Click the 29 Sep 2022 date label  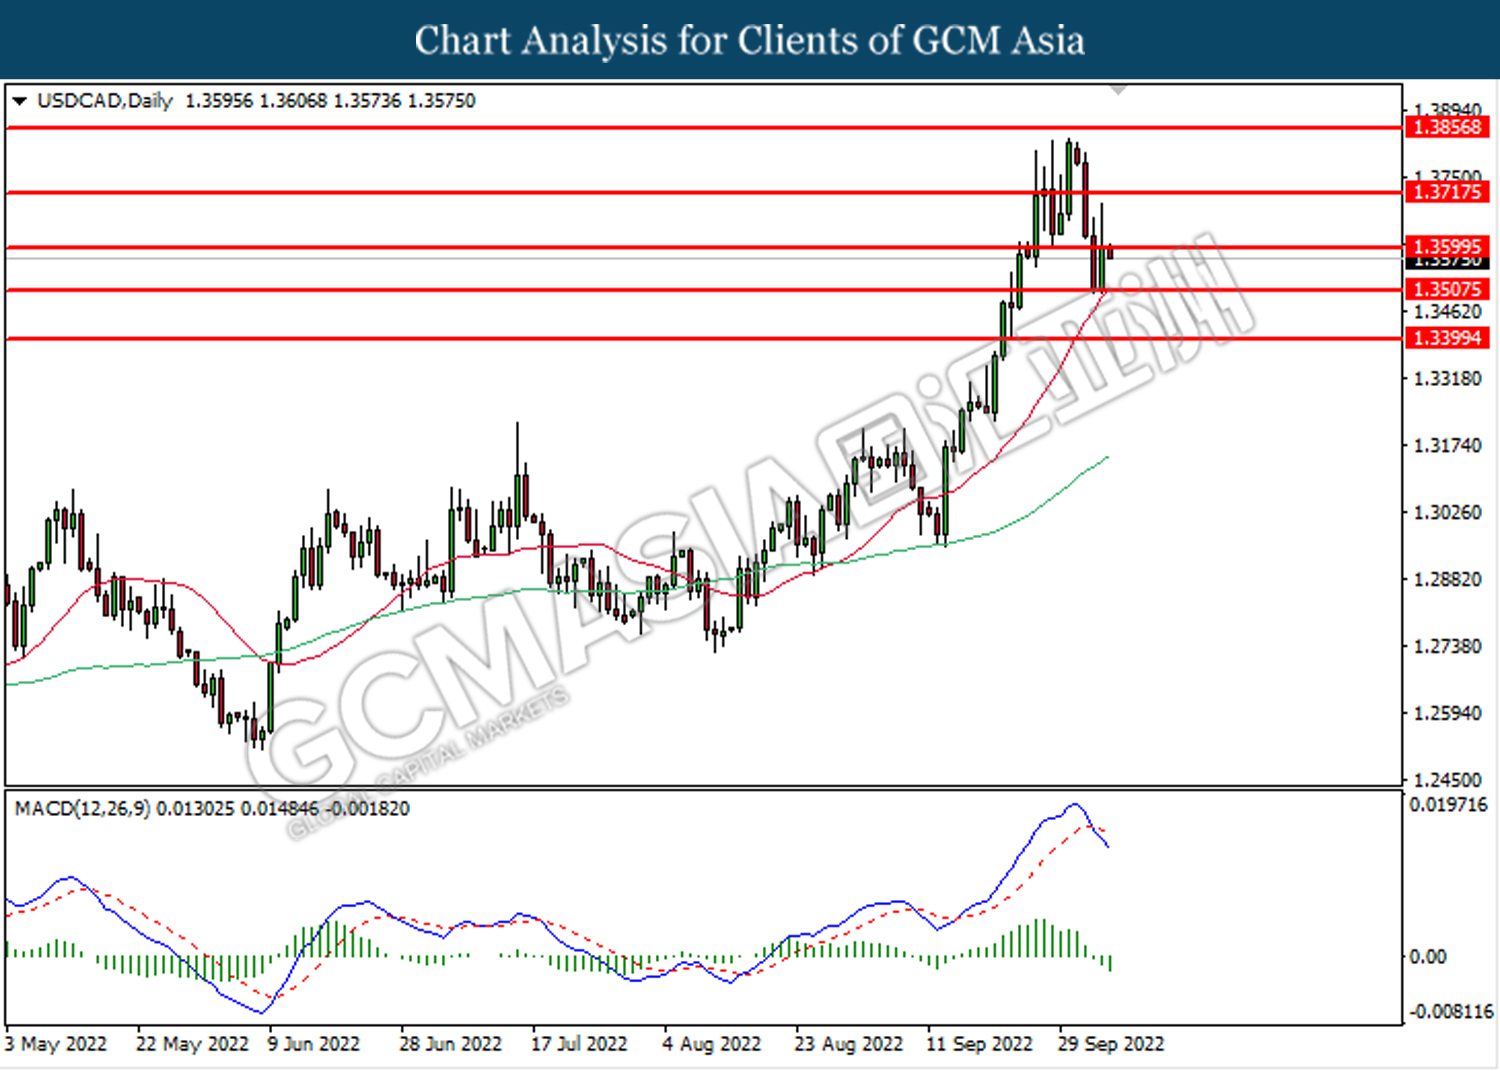[x=1111, y=1044]
